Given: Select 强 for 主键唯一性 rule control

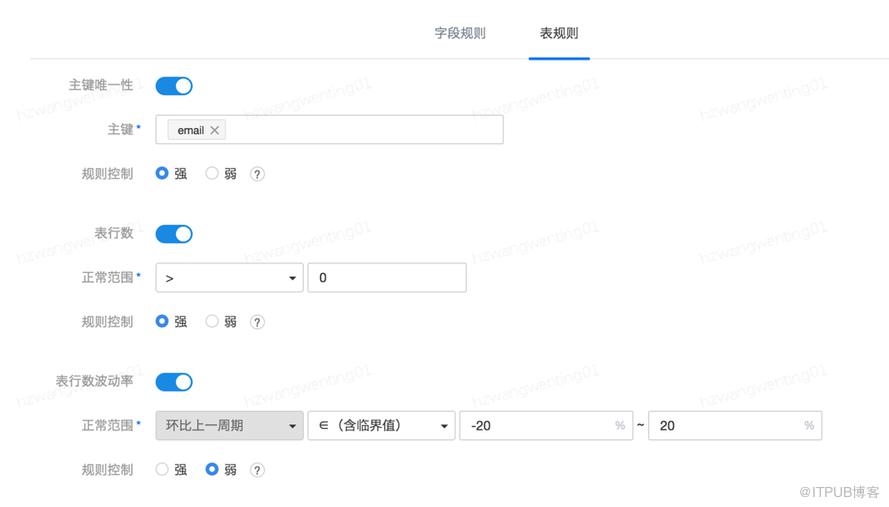Looking at the screenshot, I should 162,173.
